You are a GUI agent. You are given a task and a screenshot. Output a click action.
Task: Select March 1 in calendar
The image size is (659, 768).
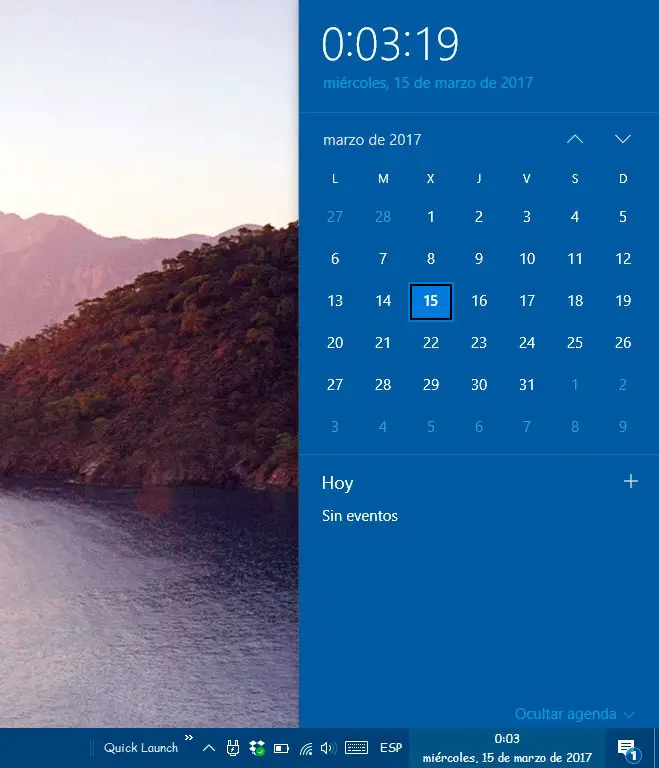tap(431, 216)
